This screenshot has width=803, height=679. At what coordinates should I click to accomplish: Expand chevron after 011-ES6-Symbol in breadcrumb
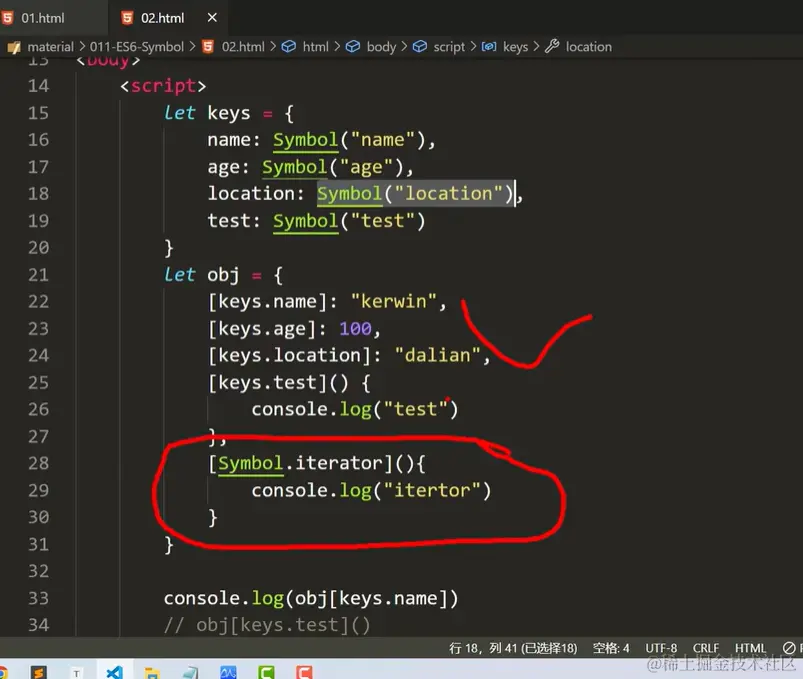(x=193, y=47)
